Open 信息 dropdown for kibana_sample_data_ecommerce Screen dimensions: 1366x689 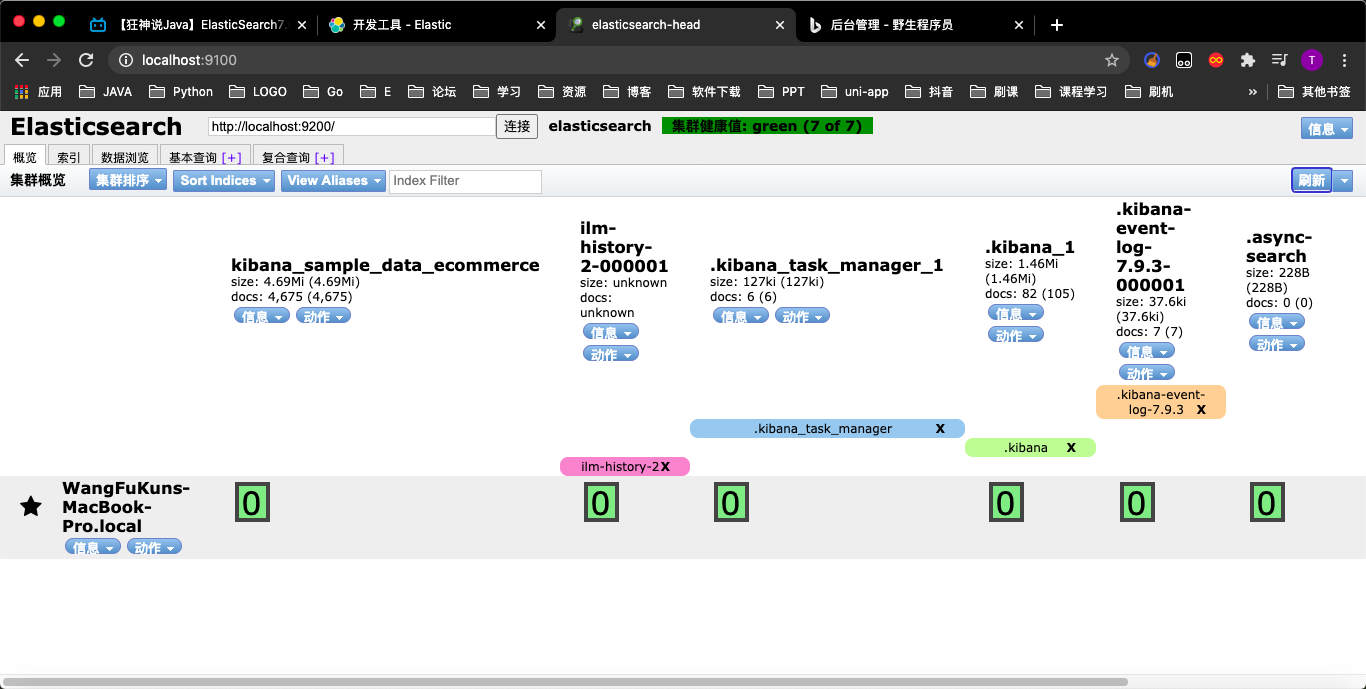262,316
